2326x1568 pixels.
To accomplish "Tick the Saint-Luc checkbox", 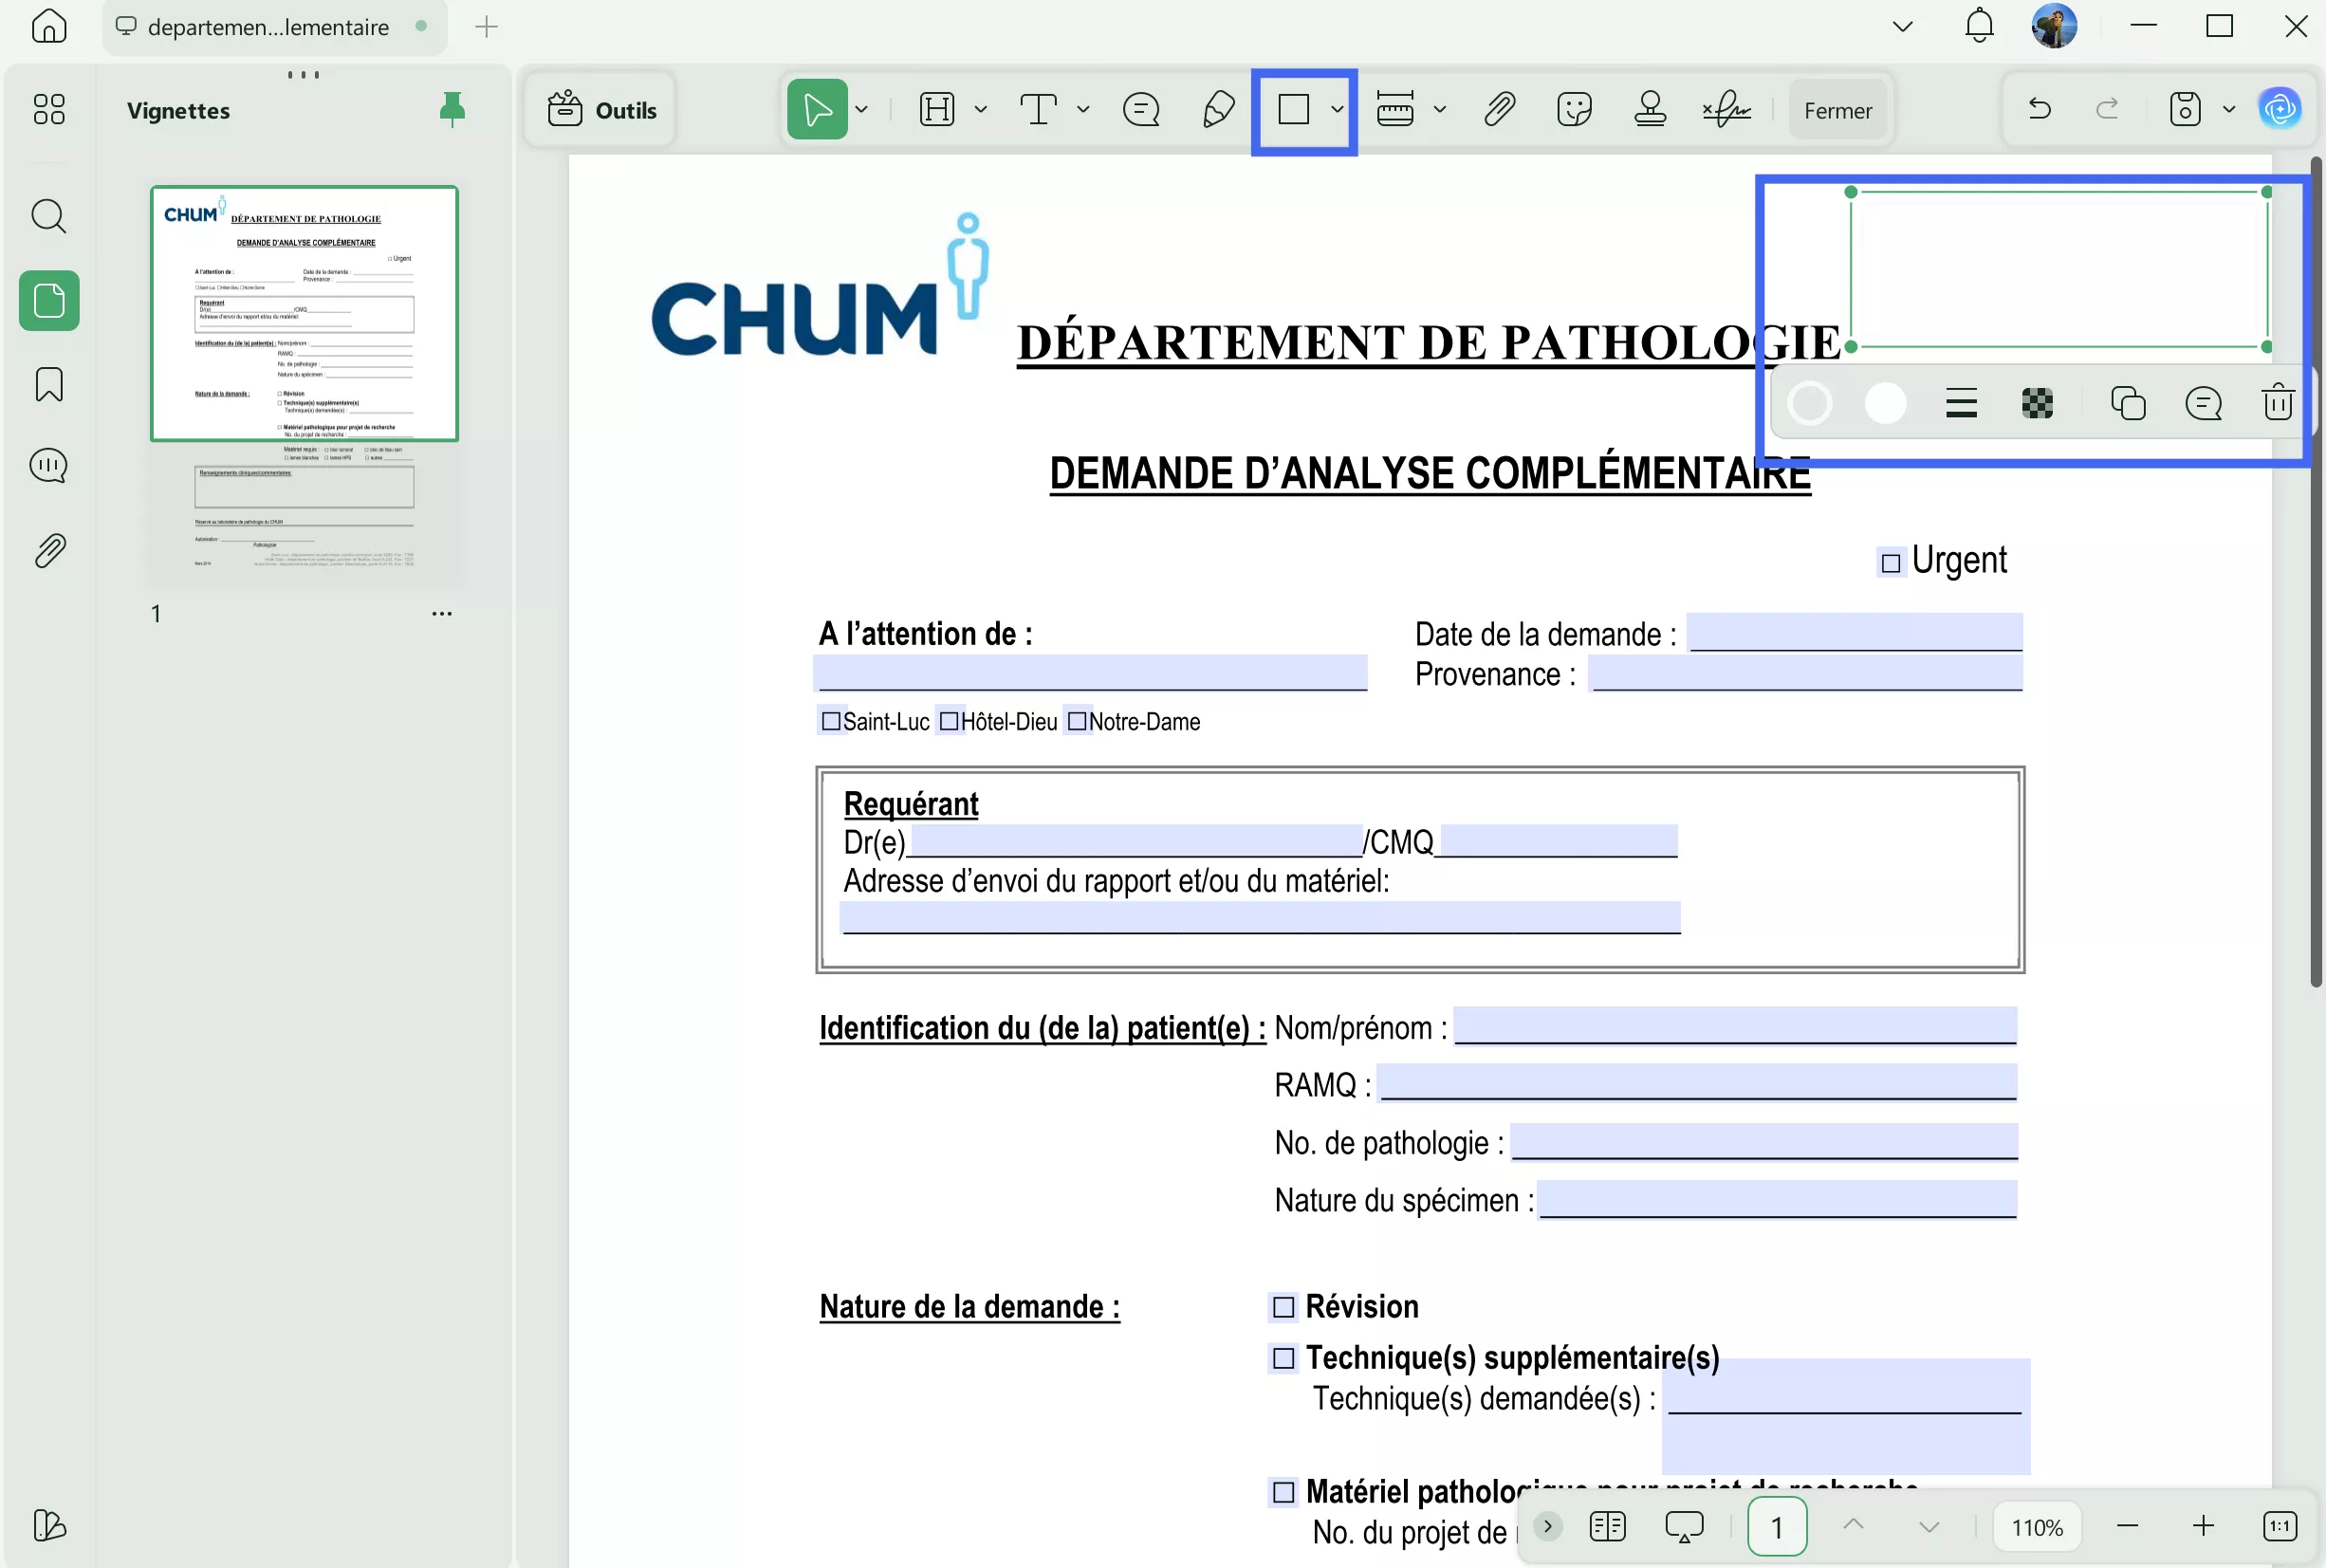I will coord(830,720).
